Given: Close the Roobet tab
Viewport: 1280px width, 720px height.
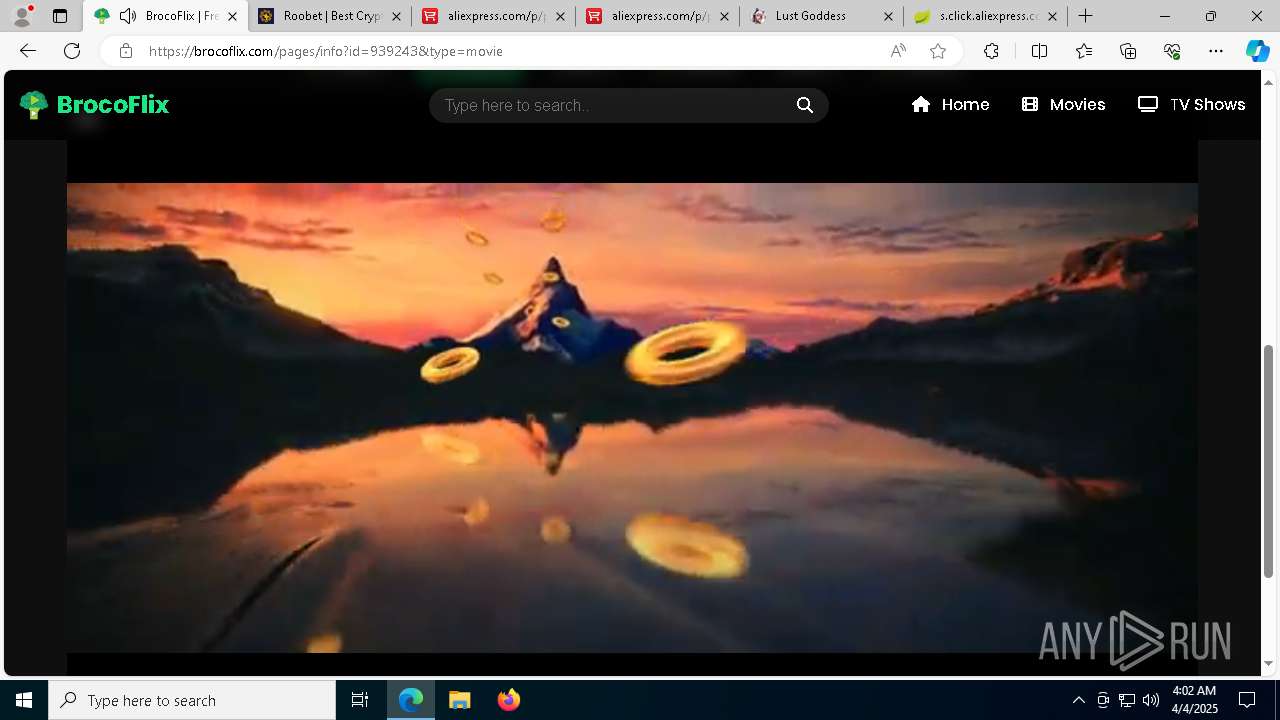Looking at the screenshot, I should (396, 16).
